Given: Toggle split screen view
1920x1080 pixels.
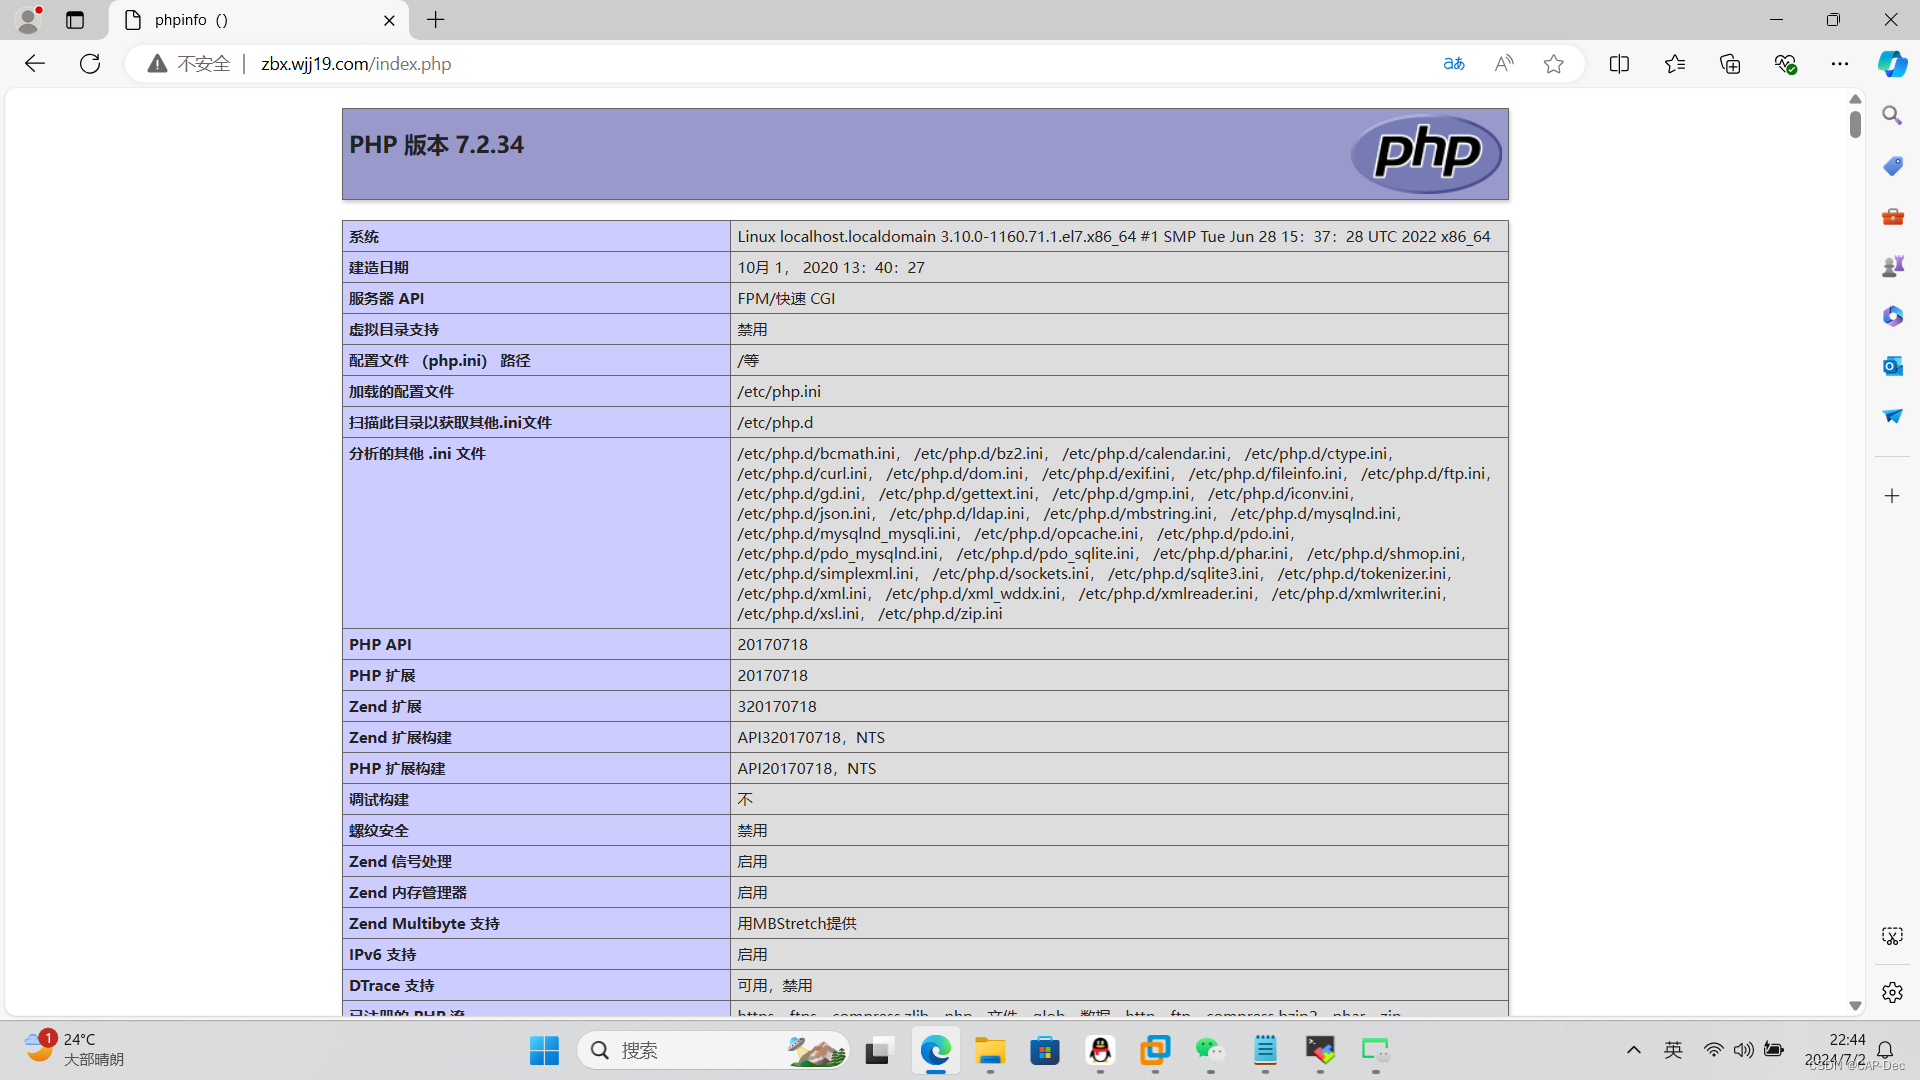Looking at the screenshot, I should tap(1619, 64).
